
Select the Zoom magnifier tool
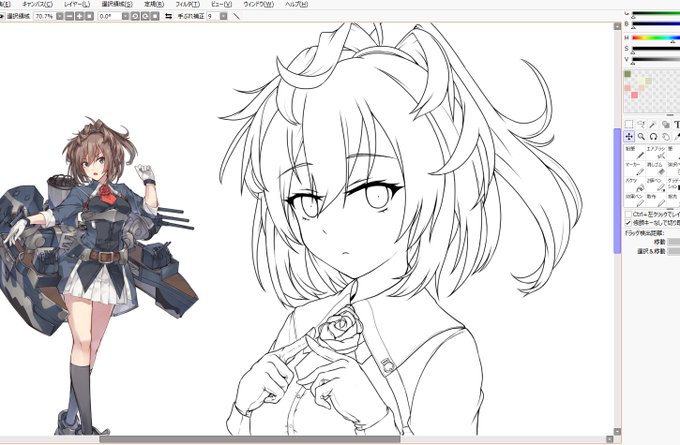pyautogui.click(x=641, y=137)
